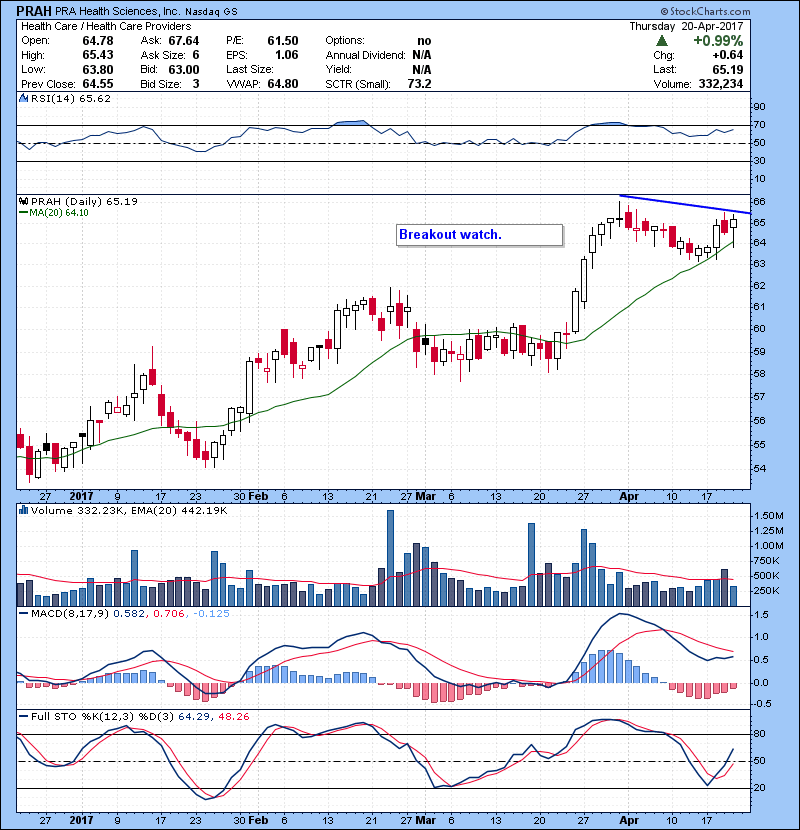Screen dimensions: 800x830
Task: Click the tallest bar in the volume panel
Action: 390,558
